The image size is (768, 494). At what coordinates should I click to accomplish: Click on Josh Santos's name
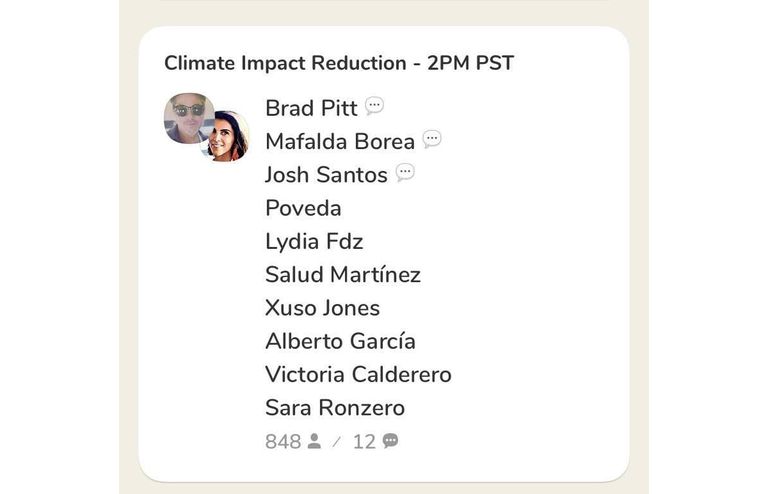[326, 175]
